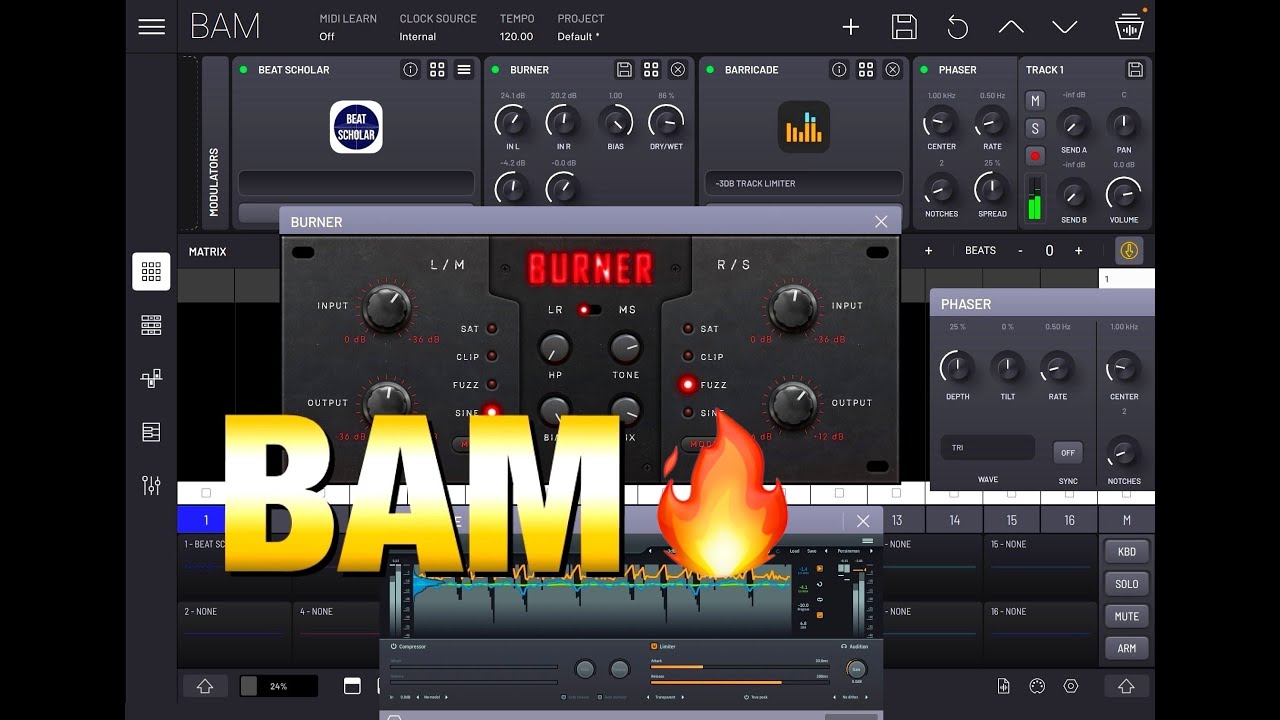Select pad tab 15
Viewport: 1280px width, 720px height.
[1012, 520]
